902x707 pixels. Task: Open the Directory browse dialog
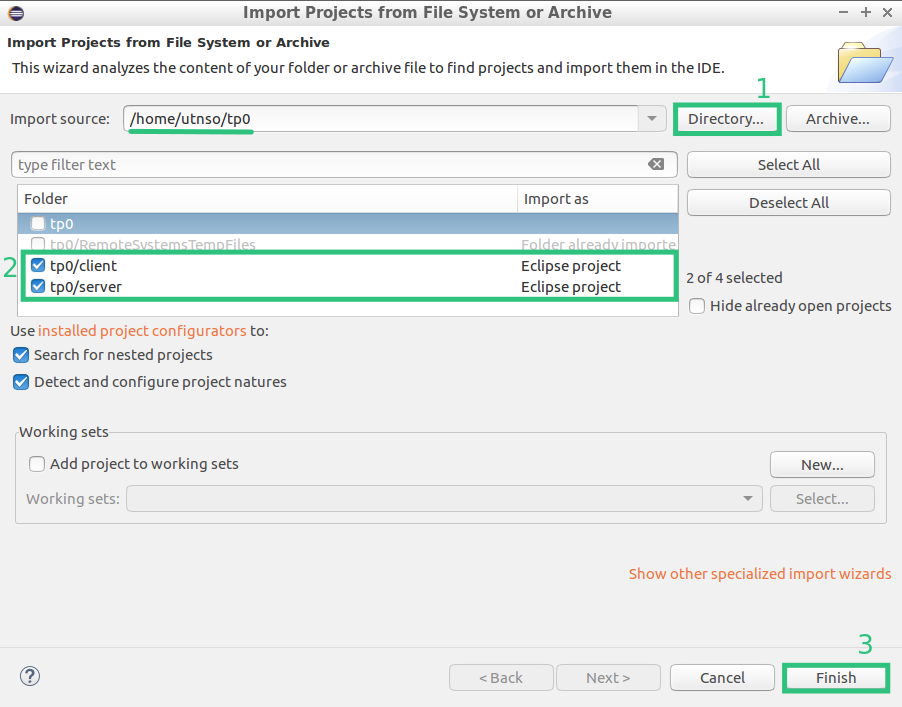click(x=727, y=118)
